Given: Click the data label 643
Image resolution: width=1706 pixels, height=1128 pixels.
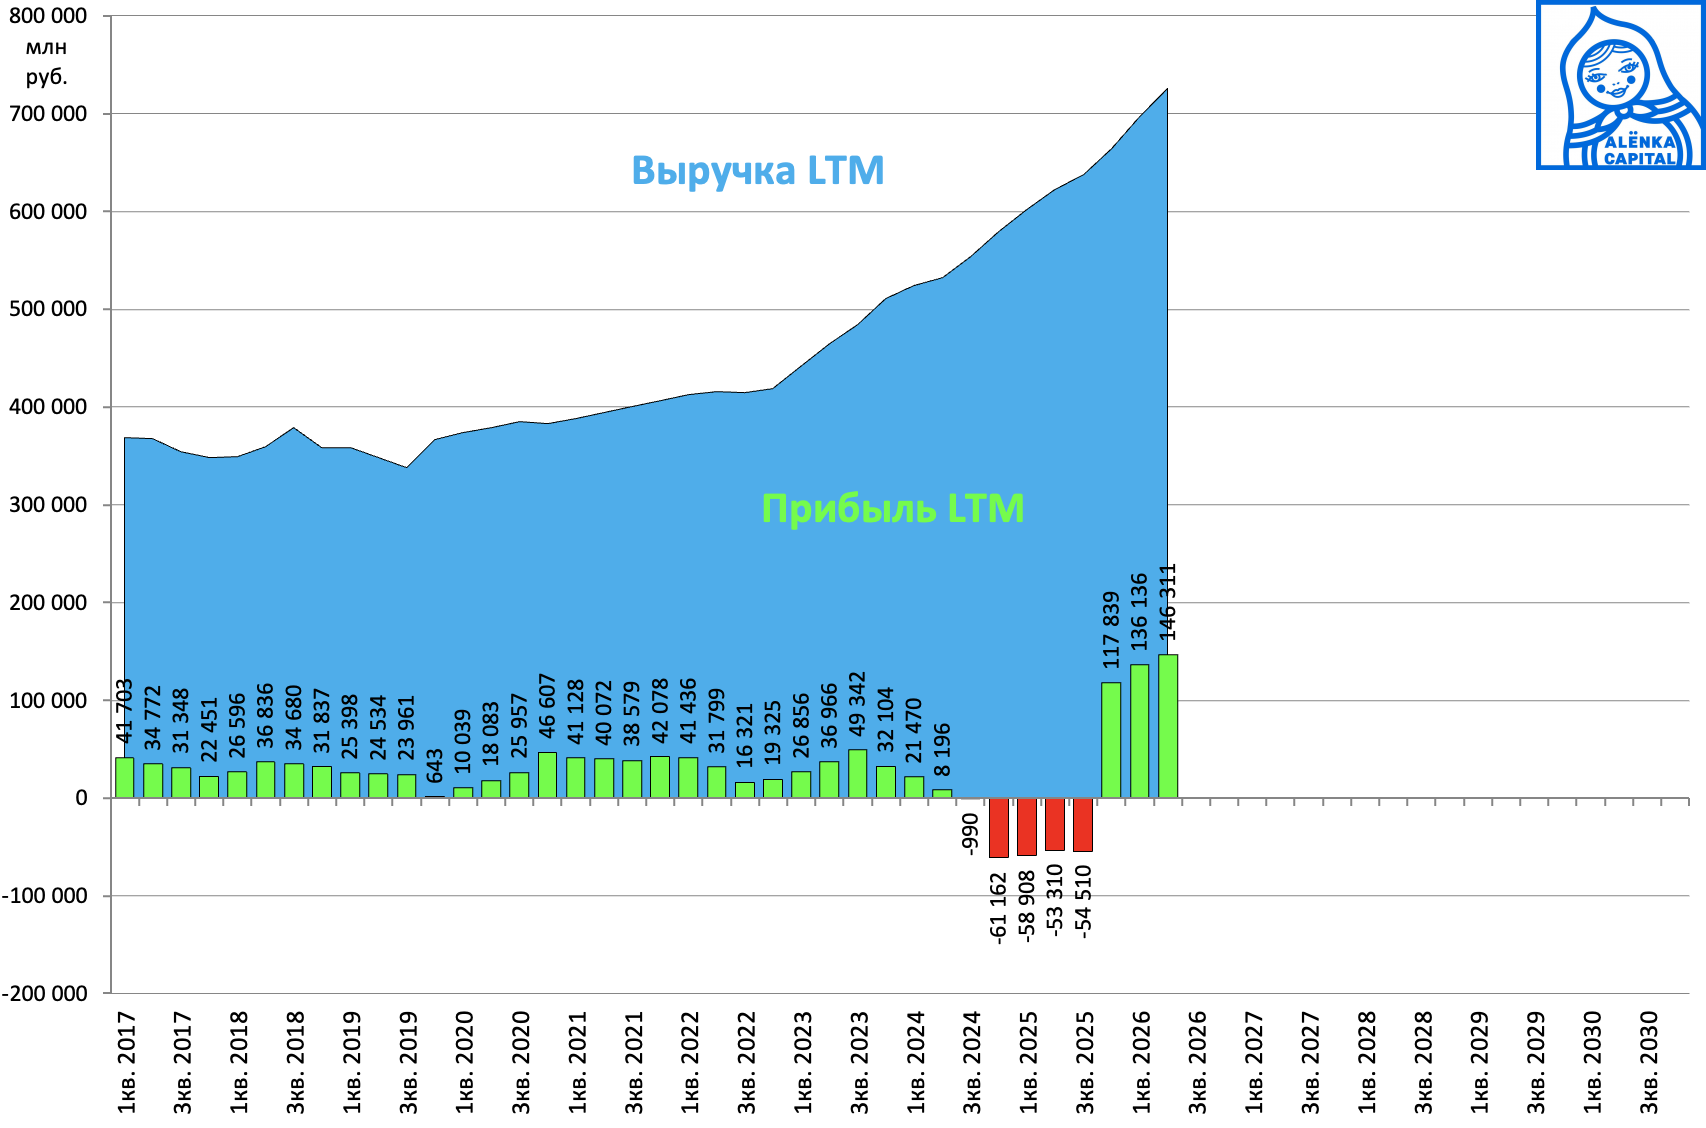Looking at the screenshot, I should pyautogui.click(x=435, y=766).
